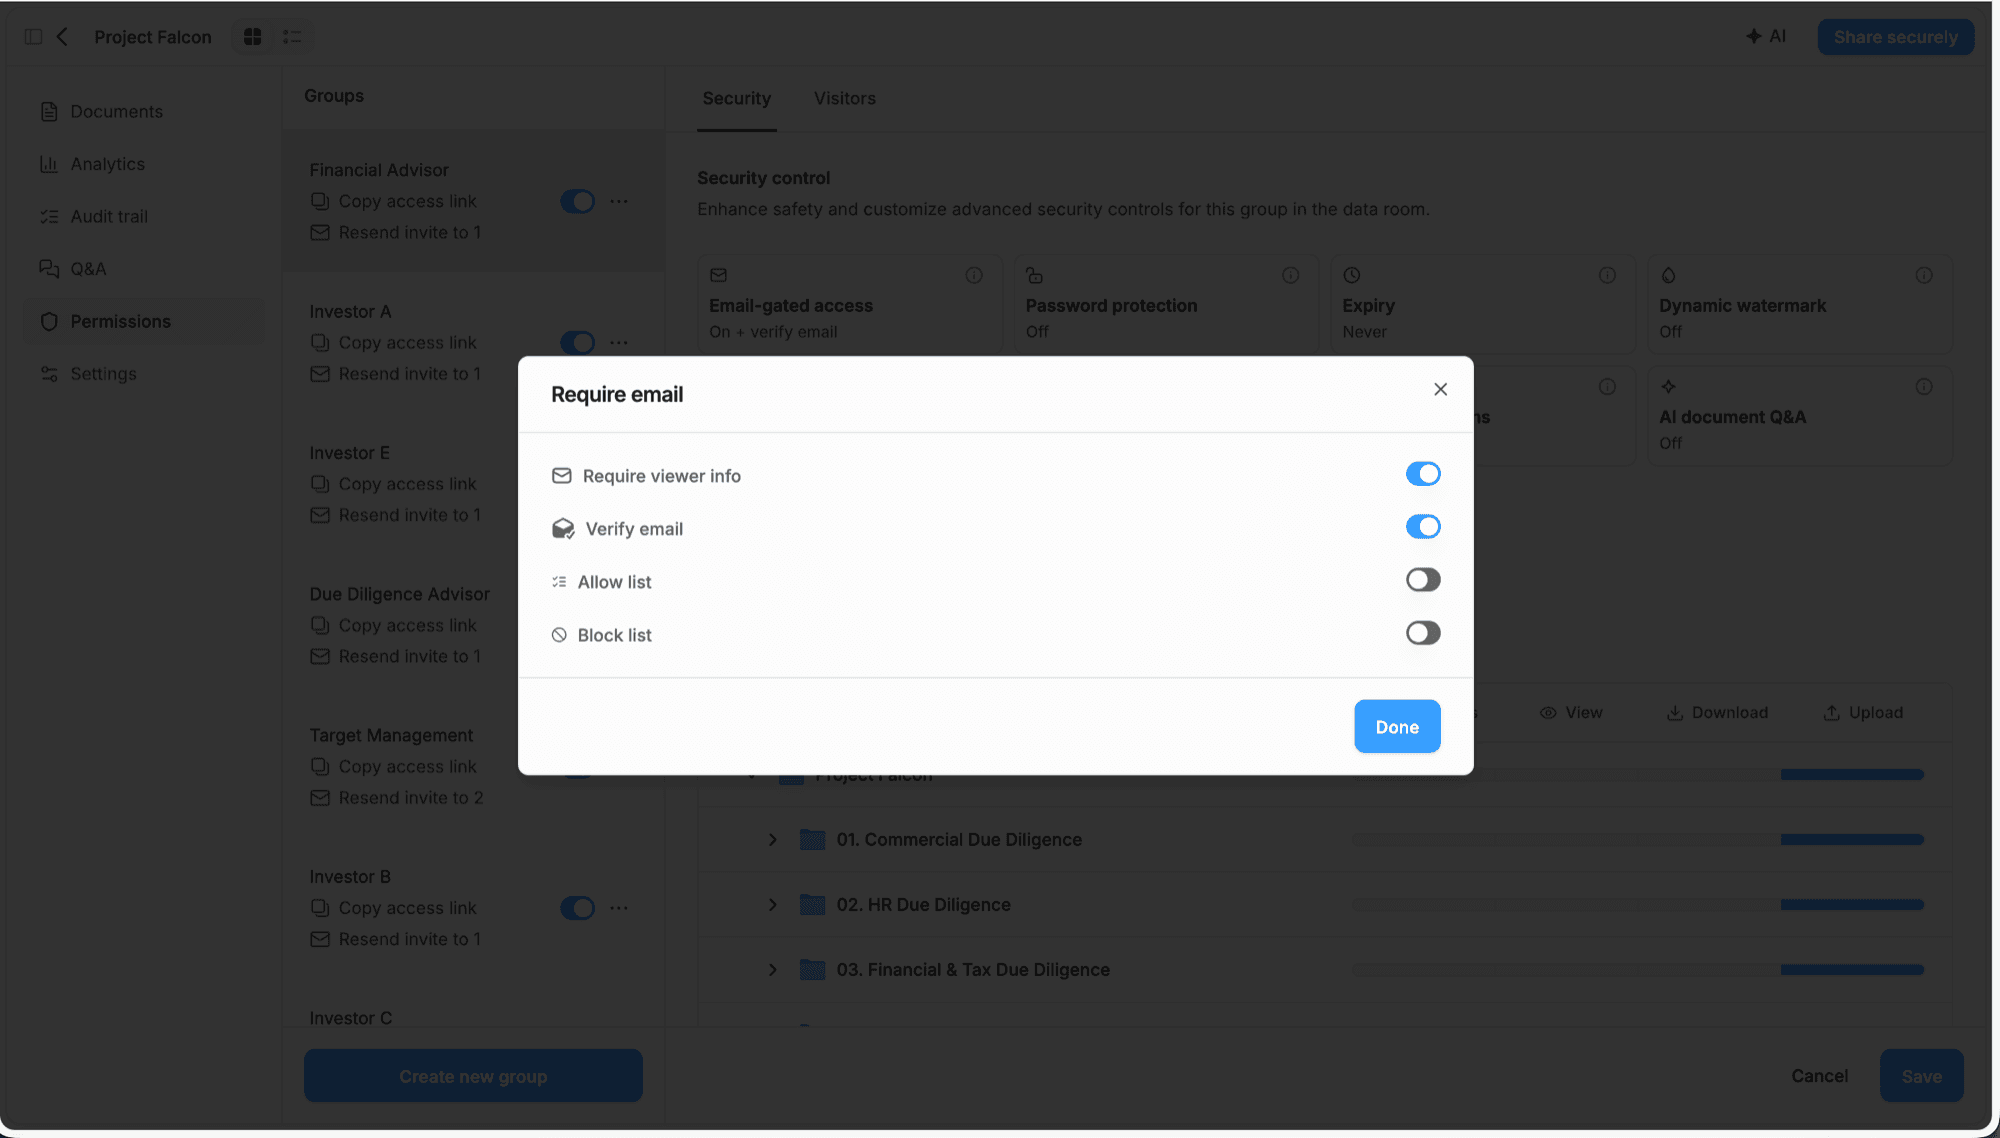The image size is (2000, 1138).
Task: Switch to grid view icon
Action: [253, 37]
